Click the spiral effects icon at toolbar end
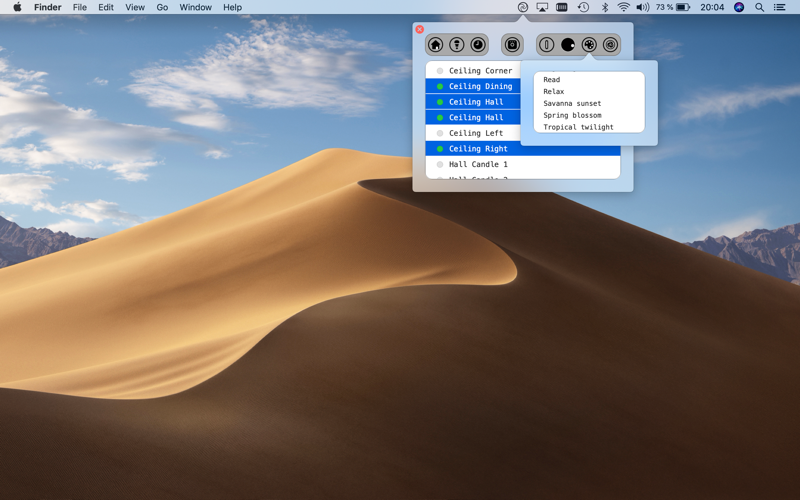This screenshot has width=800, height=500. click(610, 45)
